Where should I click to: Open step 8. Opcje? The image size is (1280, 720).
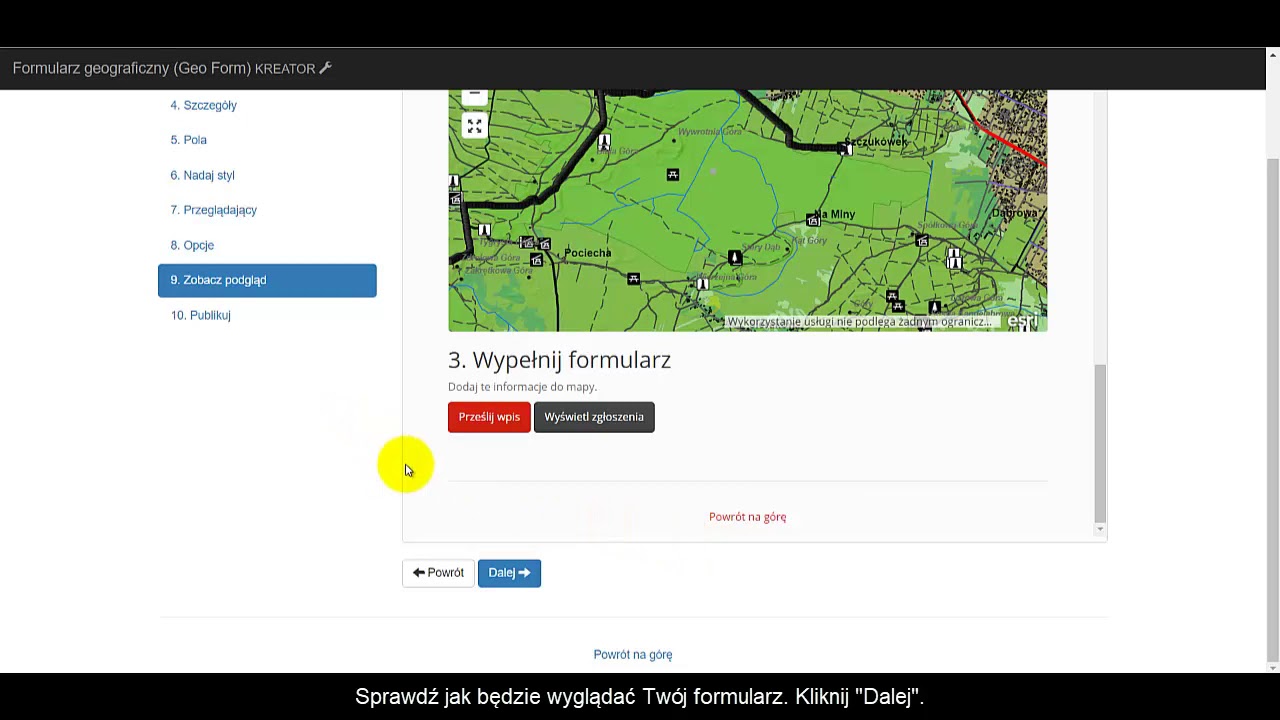tap(192, 245)
